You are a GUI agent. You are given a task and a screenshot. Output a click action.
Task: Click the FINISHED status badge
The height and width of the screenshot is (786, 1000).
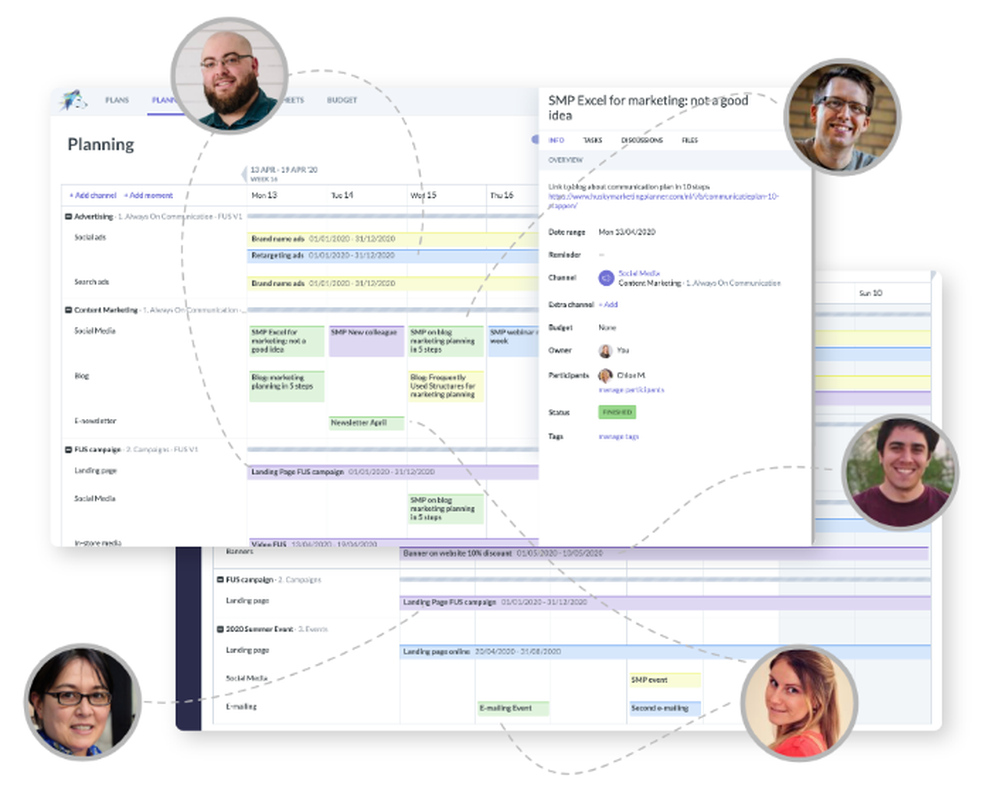(617, 412)
